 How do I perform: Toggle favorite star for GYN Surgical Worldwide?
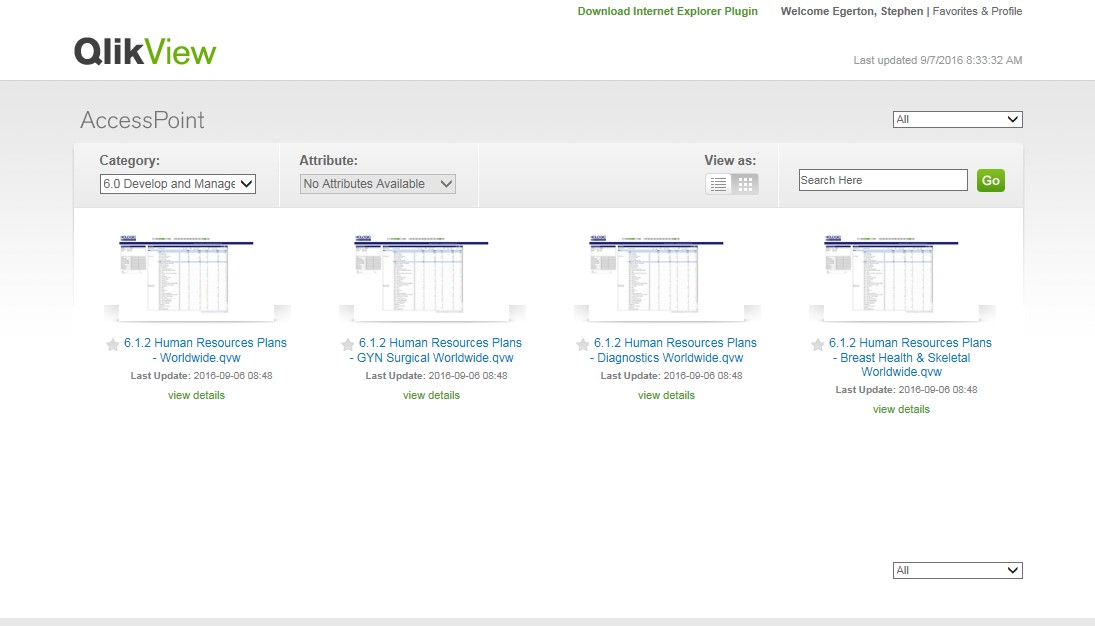pyautogui.click(x=347, y=344)
